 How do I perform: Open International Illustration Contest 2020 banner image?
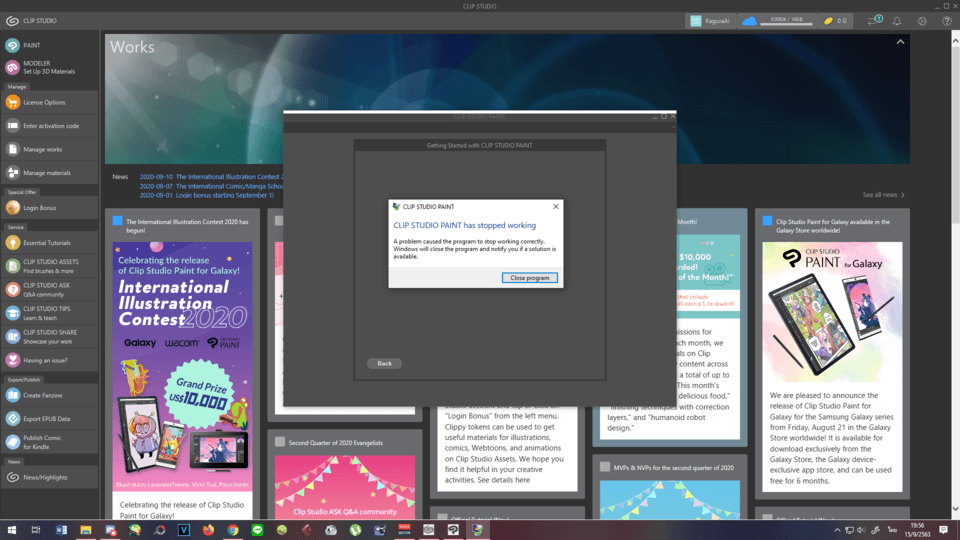pyautogui.click(x=182, y=366)
